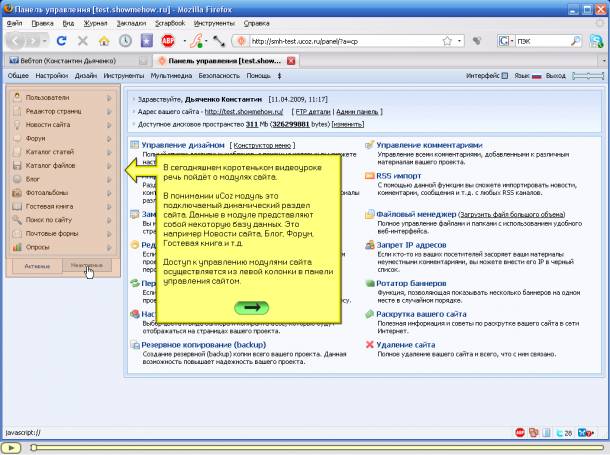Expand the Гостевая книга module arrow
Image resolution: width=610 pixels, height=455 pixels.
click(x=109, y=207)
